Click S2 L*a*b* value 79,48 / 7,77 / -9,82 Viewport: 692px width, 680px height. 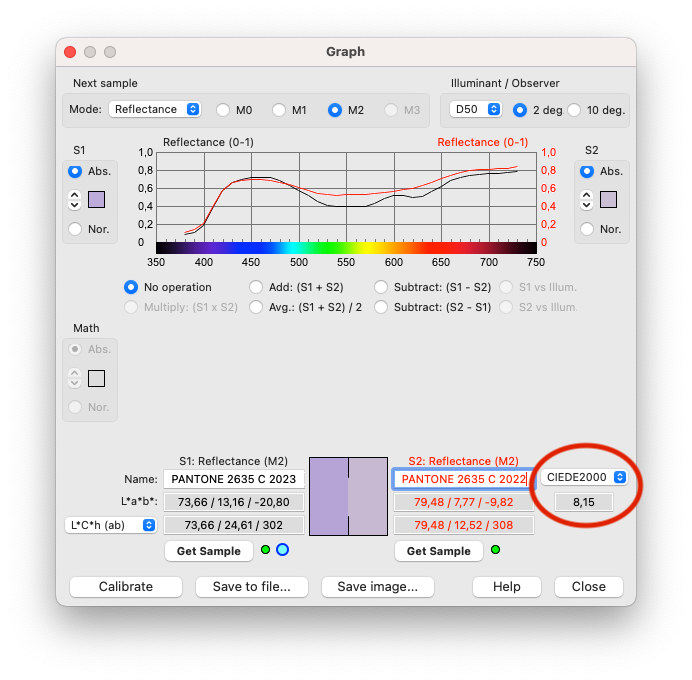[464, 502]
